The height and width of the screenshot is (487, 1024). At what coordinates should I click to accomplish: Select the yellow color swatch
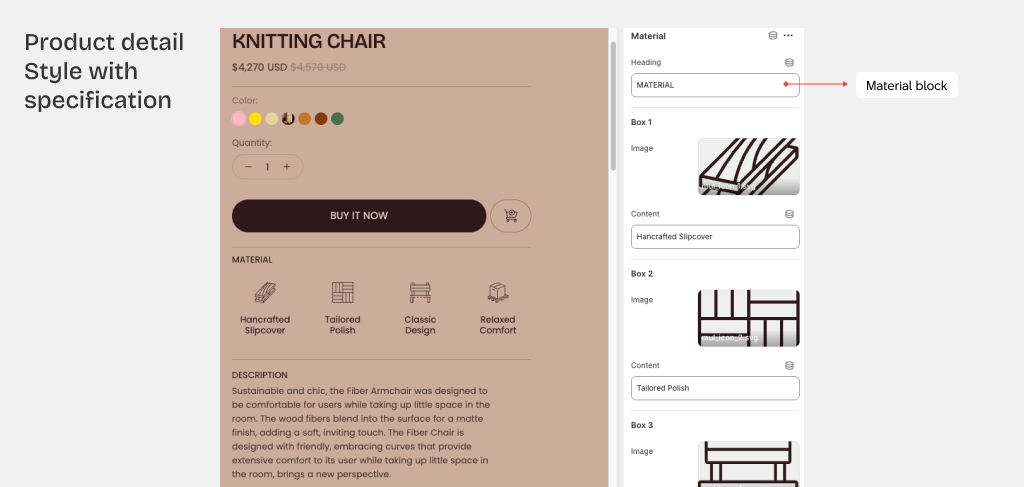coord(255,119)
